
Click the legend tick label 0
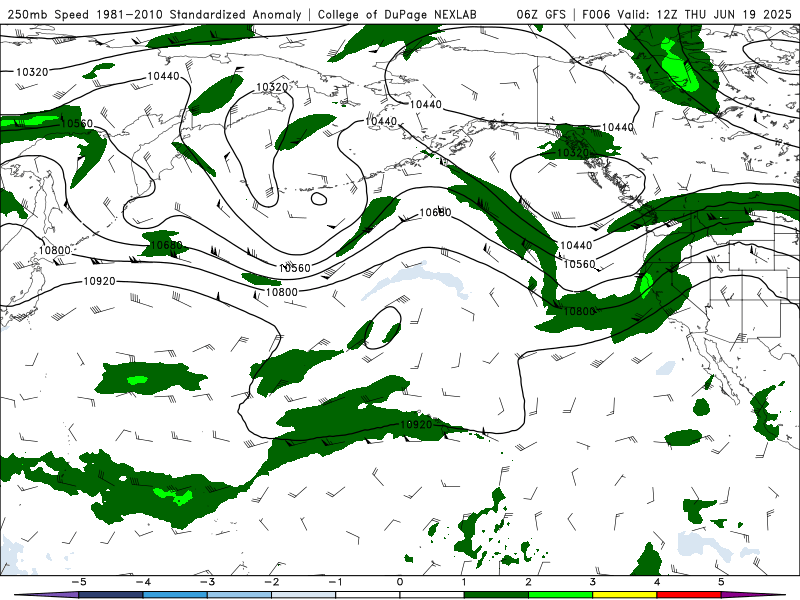tap(400, 582)
